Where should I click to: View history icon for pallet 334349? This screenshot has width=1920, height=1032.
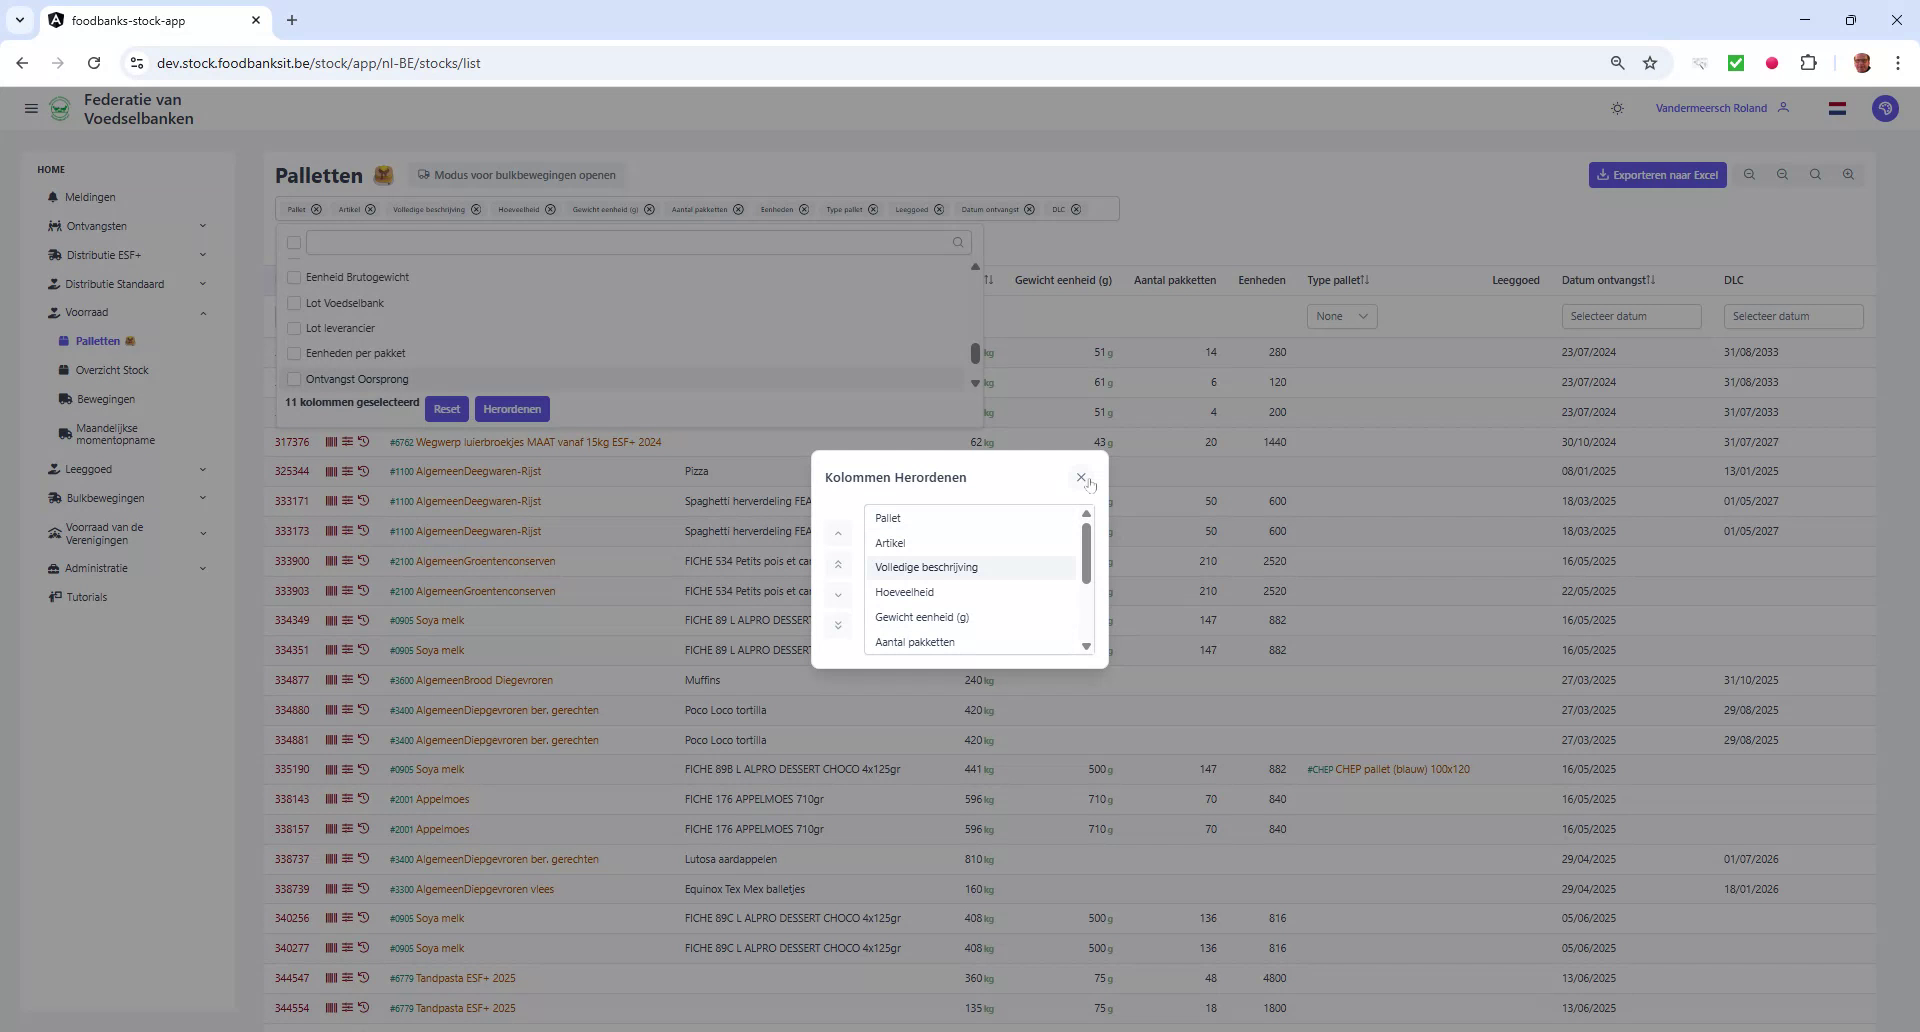coord(363,620)
